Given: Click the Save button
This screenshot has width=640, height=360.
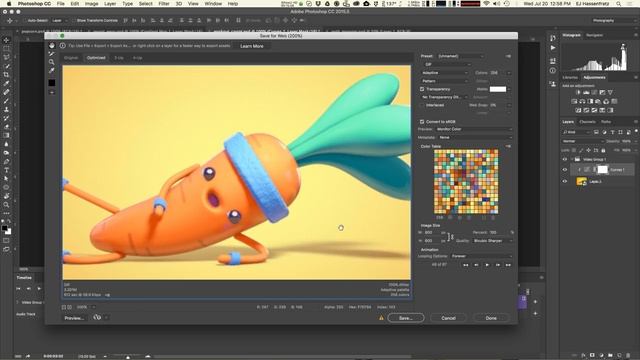Looking at the screenshot, I should [406, 318].
